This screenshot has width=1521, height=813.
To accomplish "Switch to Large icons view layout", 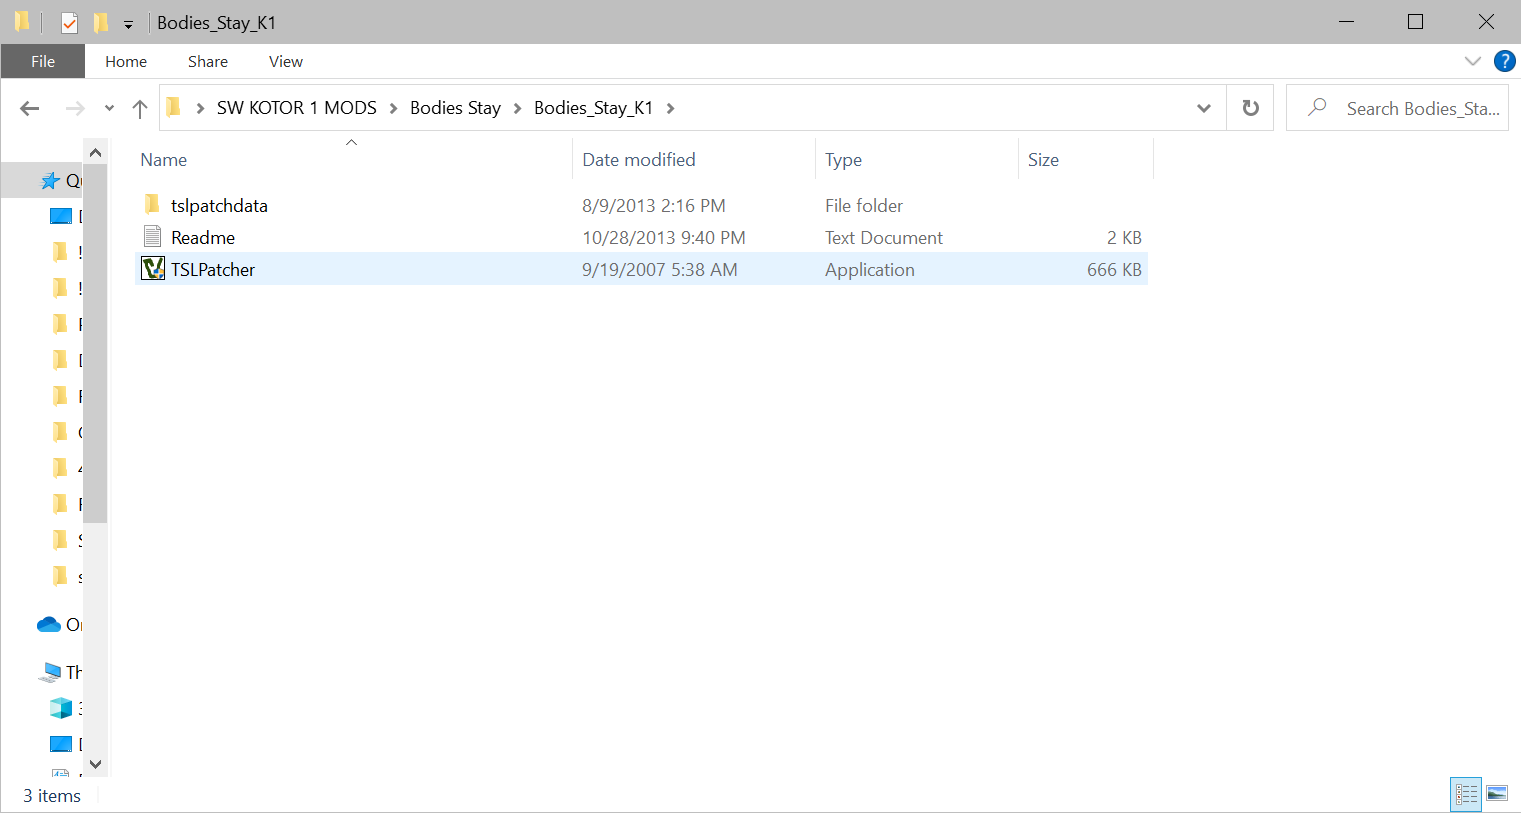I will 1497,794.
